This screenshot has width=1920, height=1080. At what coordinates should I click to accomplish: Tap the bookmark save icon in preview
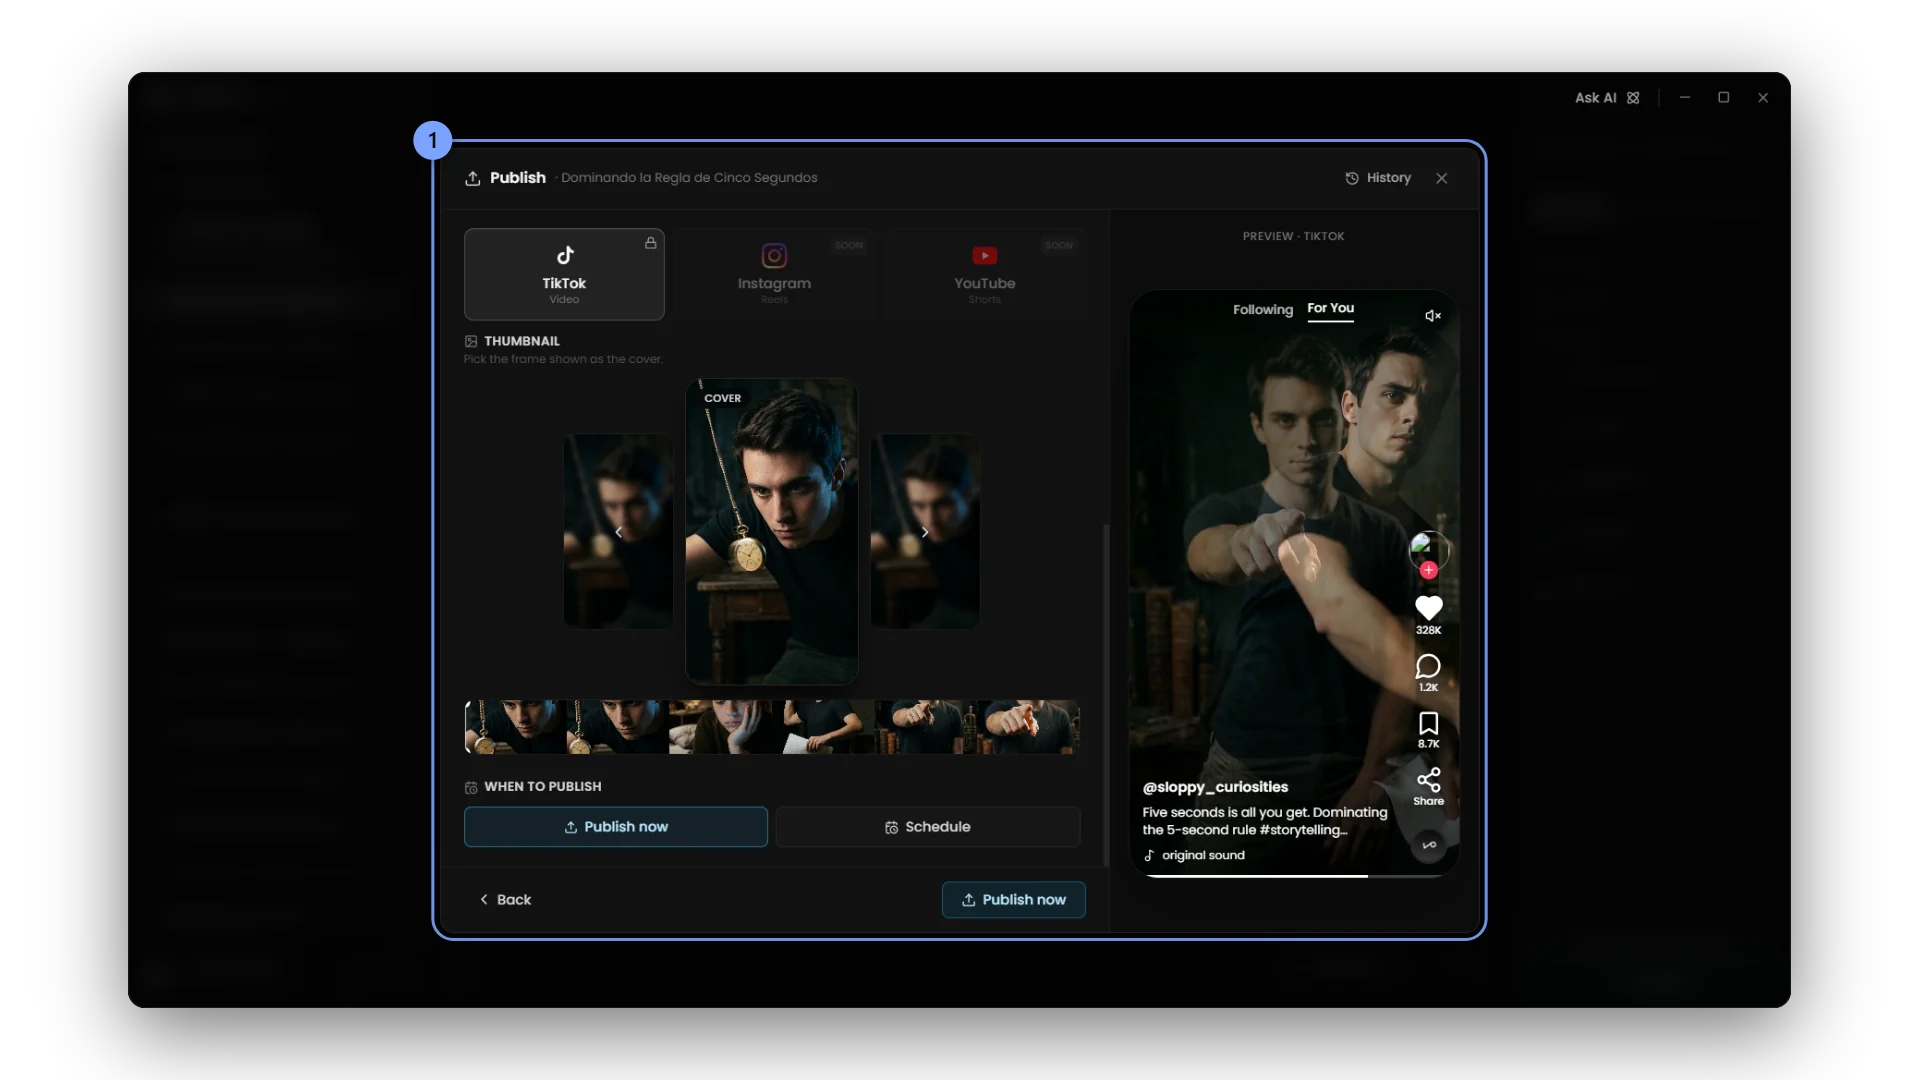point(1428,723)
